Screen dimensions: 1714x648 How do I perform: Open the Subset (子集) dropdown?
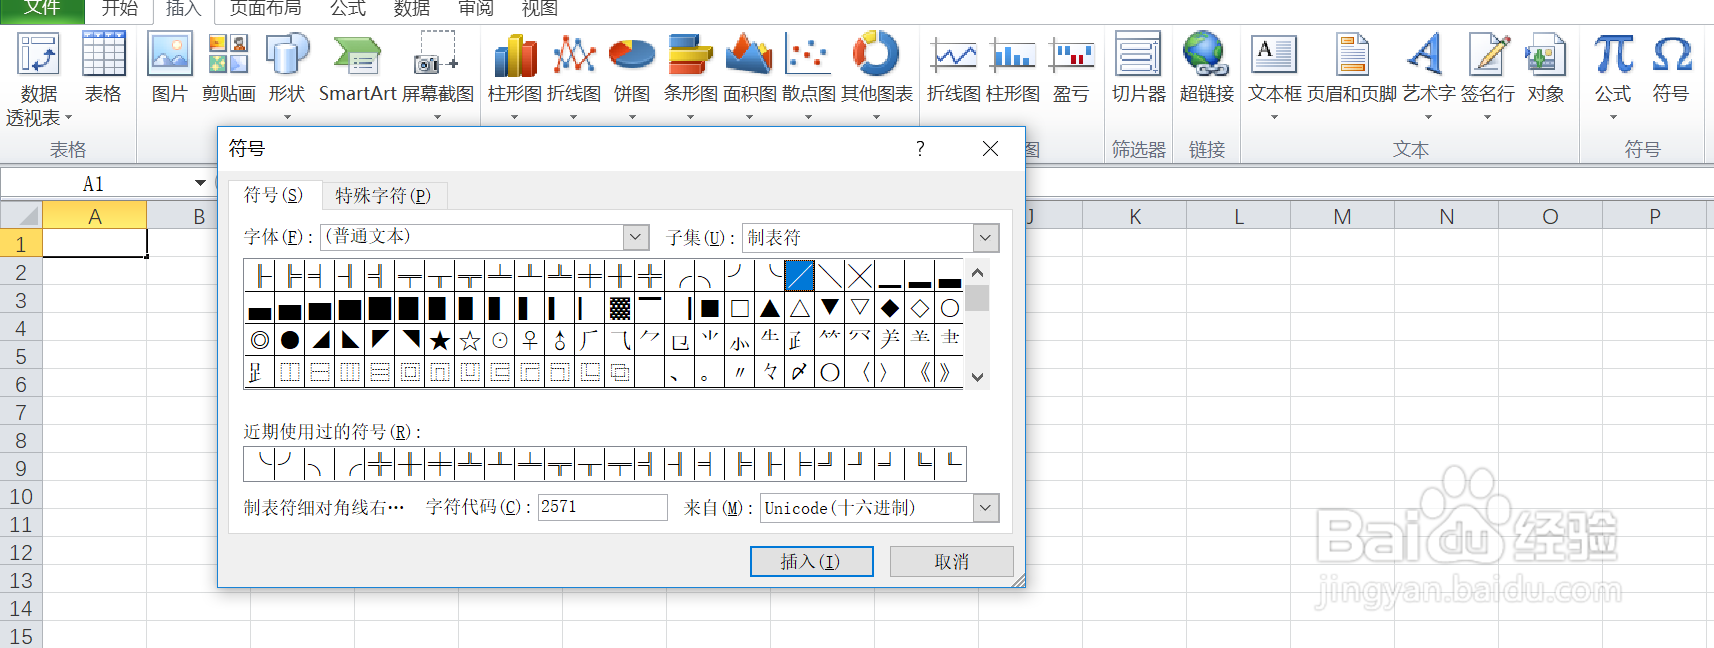[x=985, y=238]
